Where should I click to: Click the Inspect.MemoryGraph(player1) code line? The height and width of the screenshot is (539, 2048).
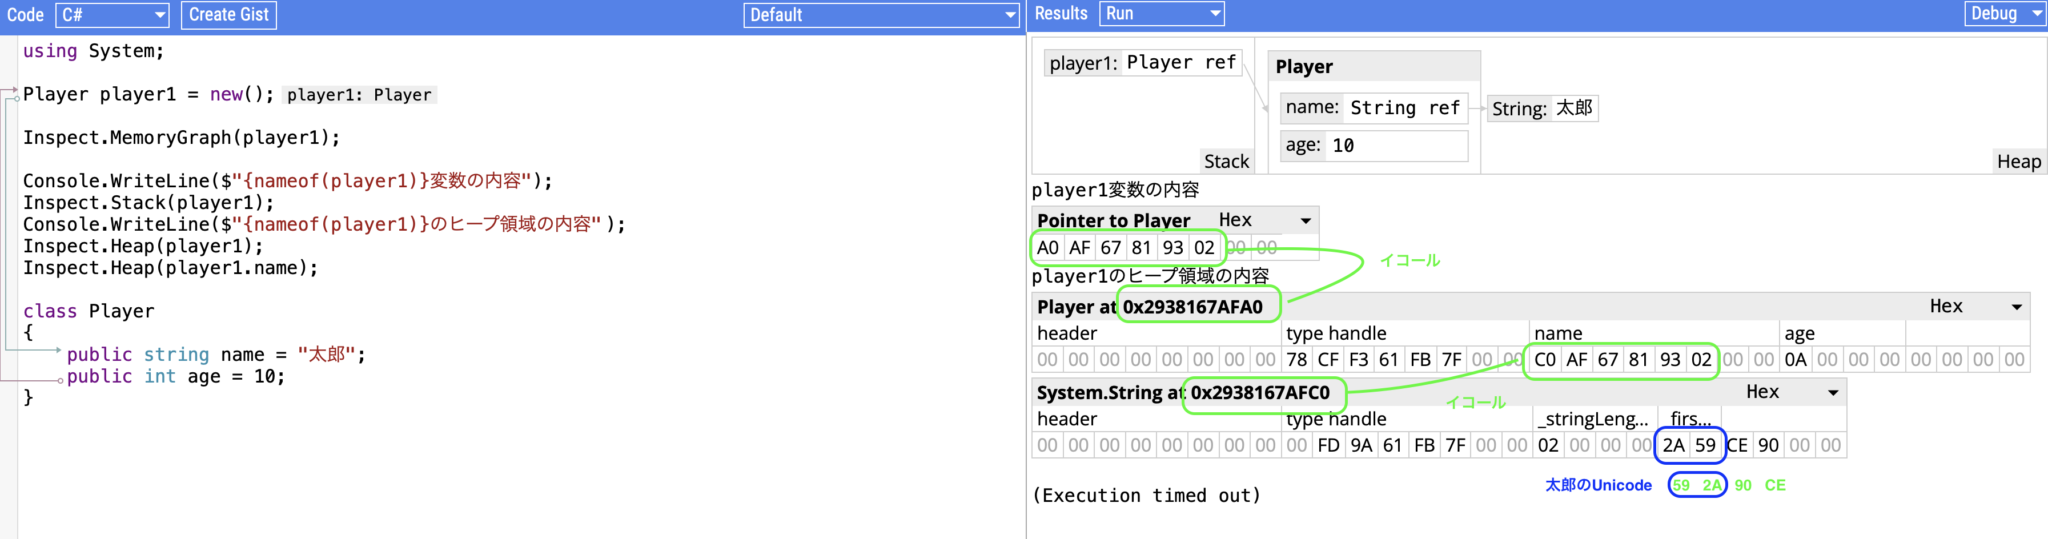point(181,138)
